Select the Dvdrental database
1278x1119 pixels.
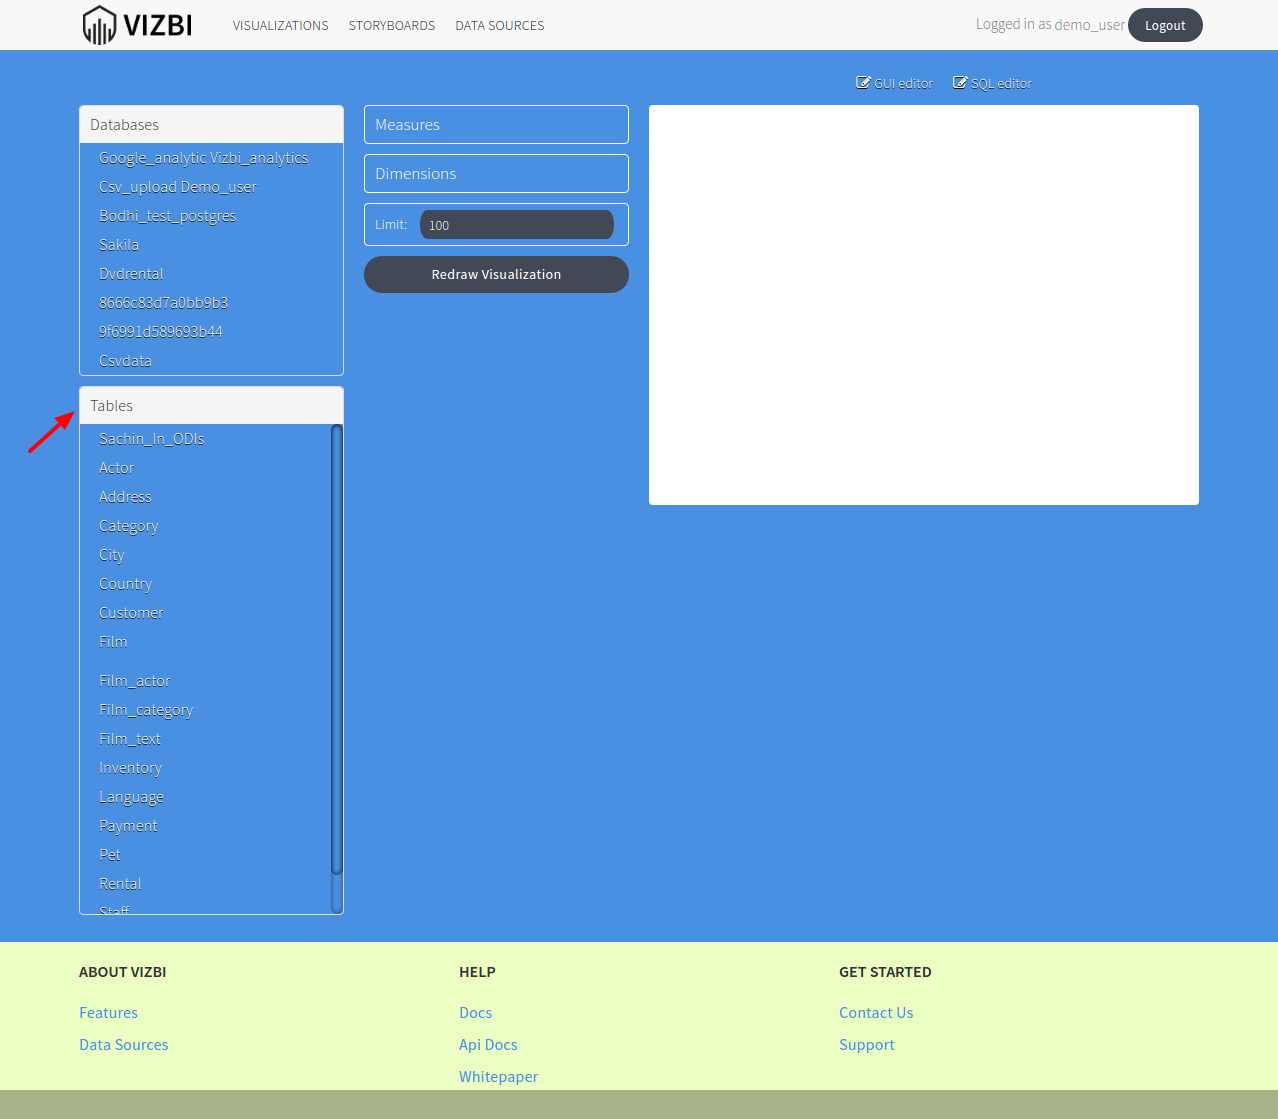click(x=131, y=273)
